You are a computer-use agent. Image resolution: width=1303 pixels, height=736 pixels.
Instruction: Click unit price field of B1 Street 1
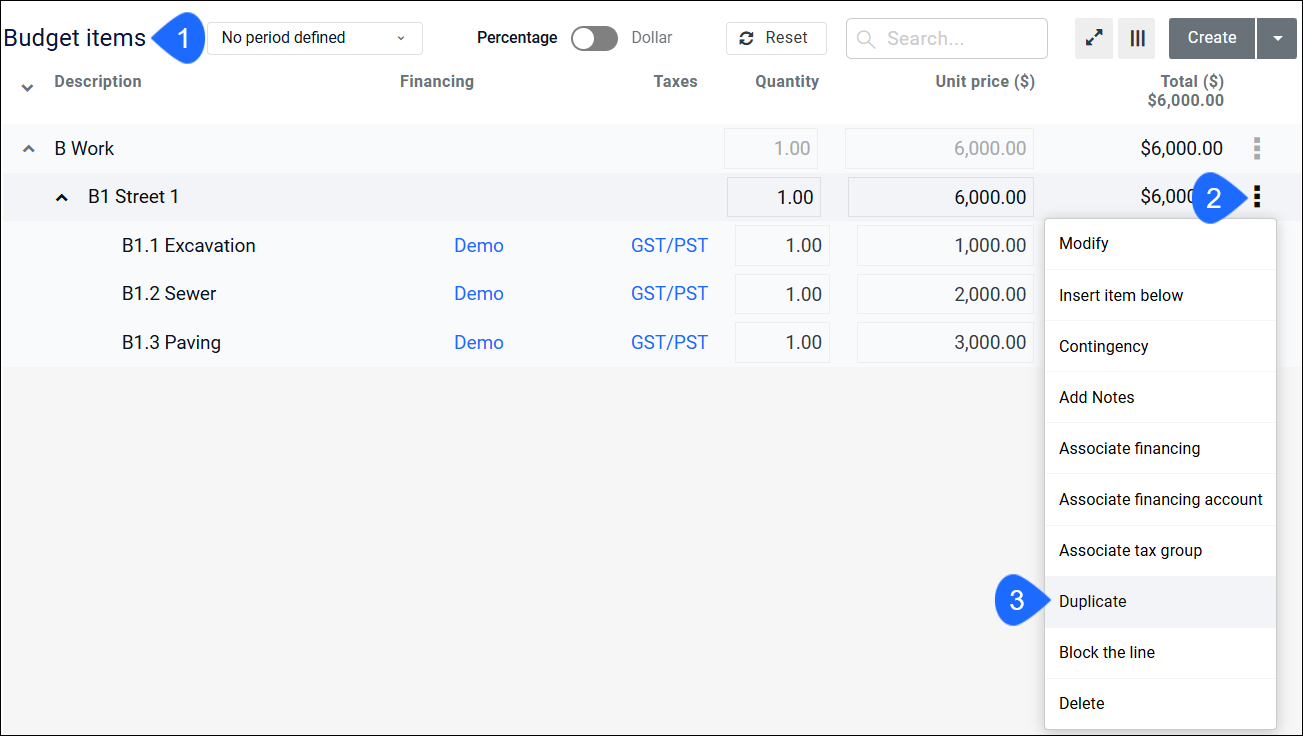click(x=941, y=197)
